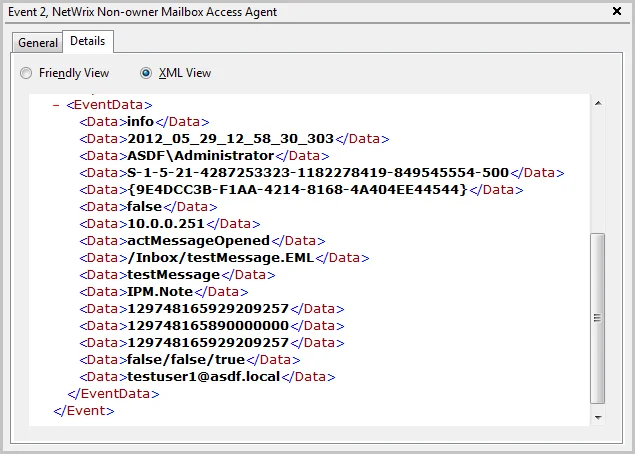This screenshot has width=635, height=455.
Task: Click the actMessageOpened value
Action: point(198,241)
